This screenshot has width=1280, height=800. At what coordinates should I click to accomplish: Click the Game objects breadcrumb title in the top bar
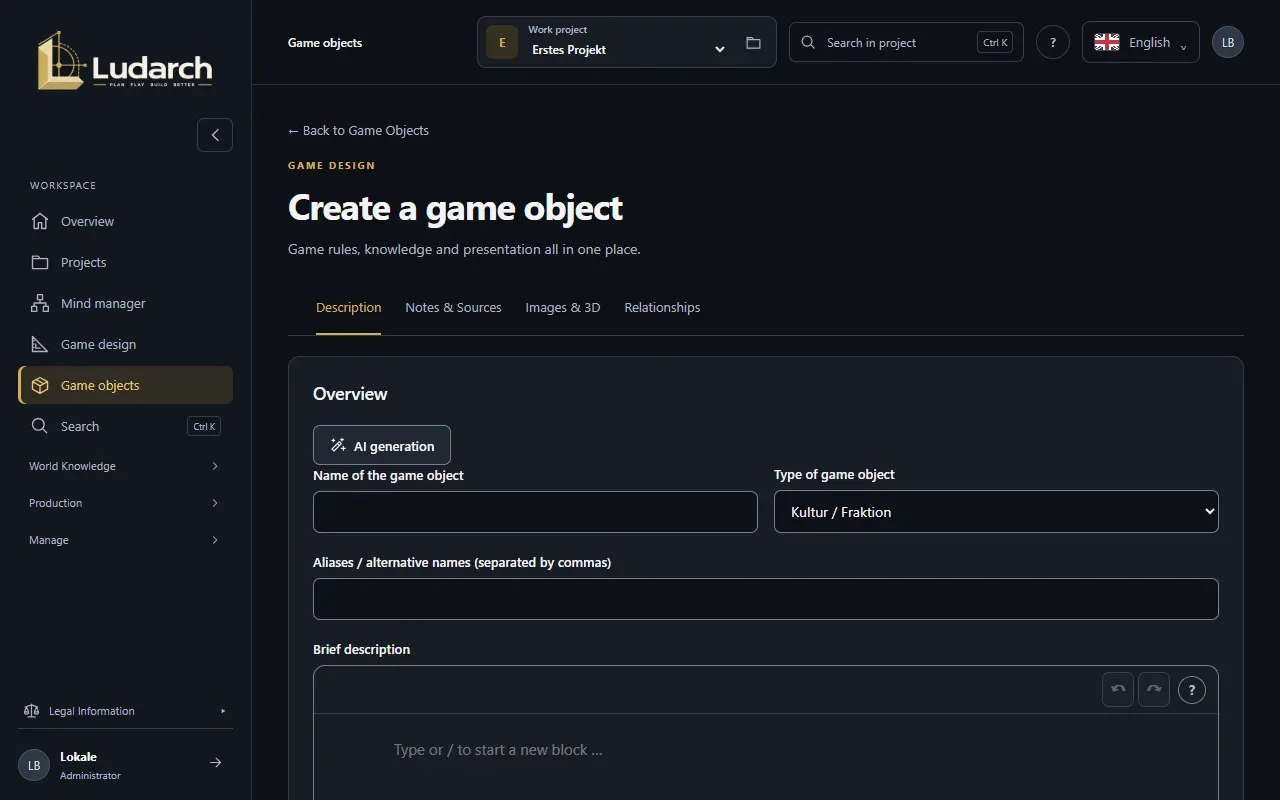325,43
